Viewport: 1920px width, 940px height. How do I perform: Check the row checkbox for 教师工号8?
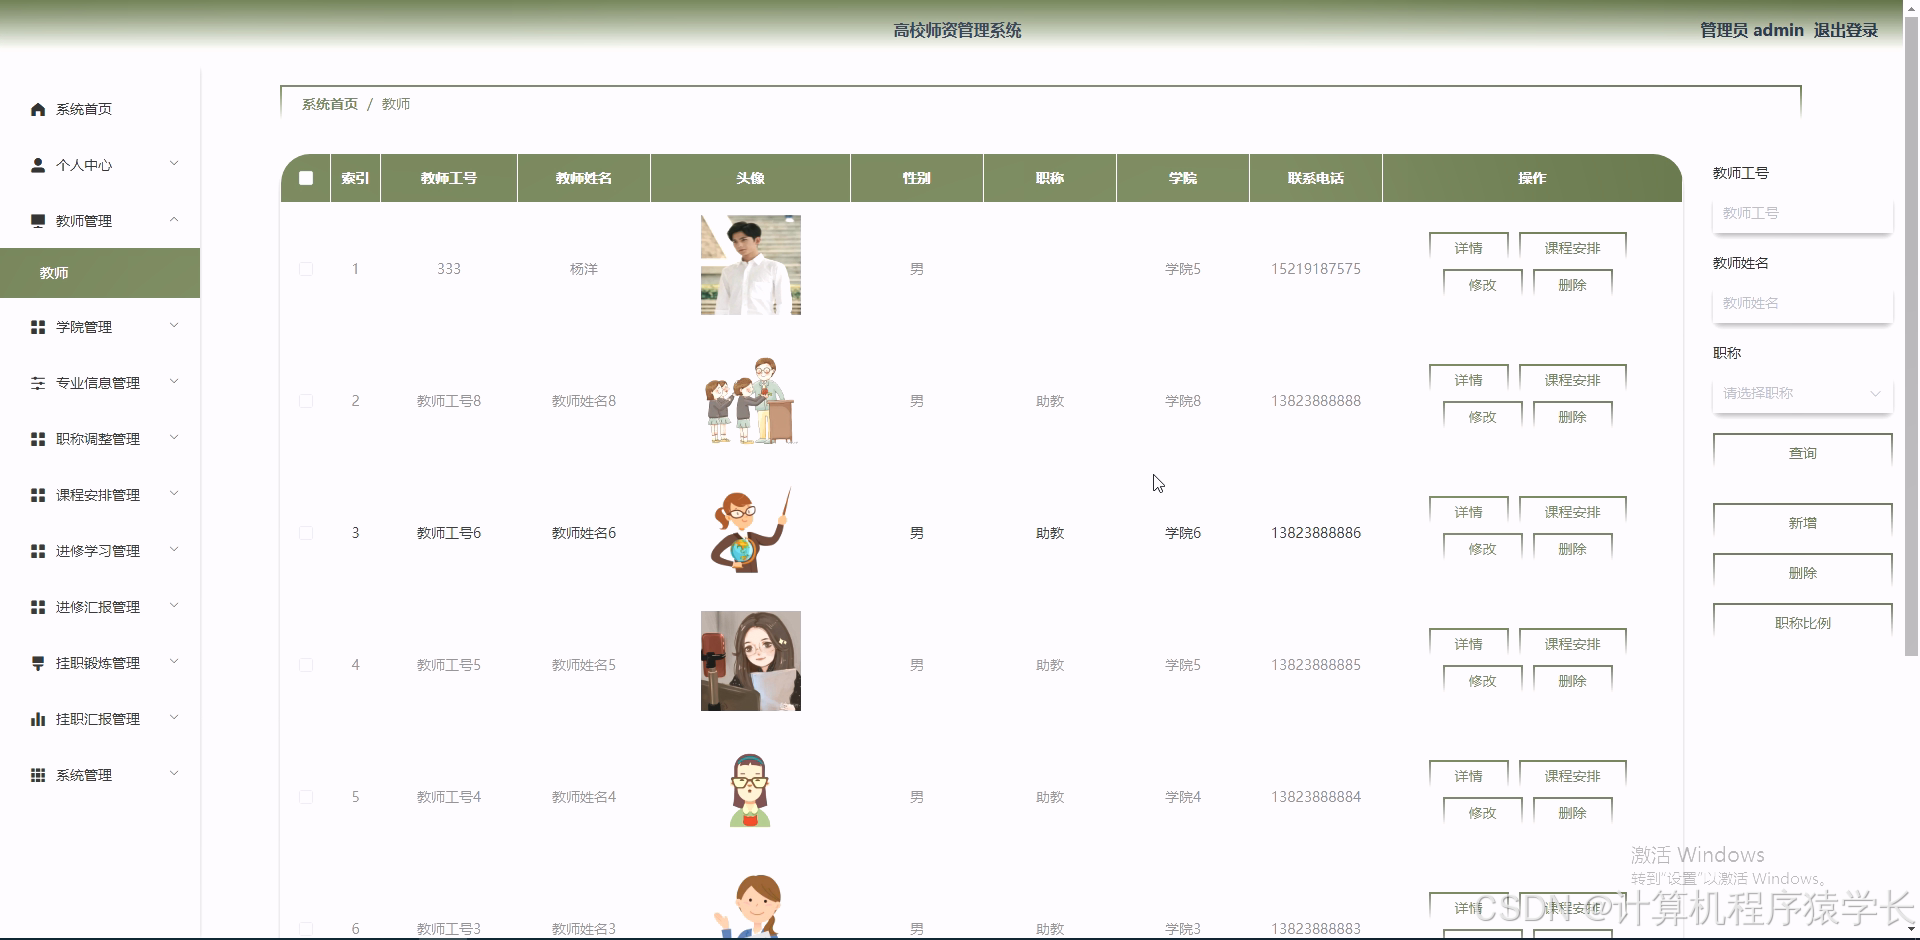pos(306,401)
